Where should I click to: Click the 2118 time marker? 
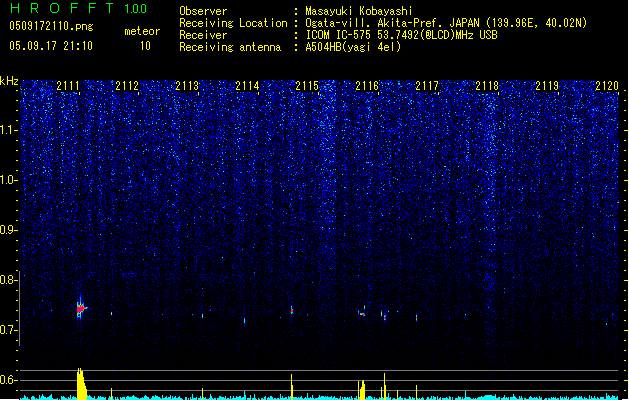[x=487, y=86]
